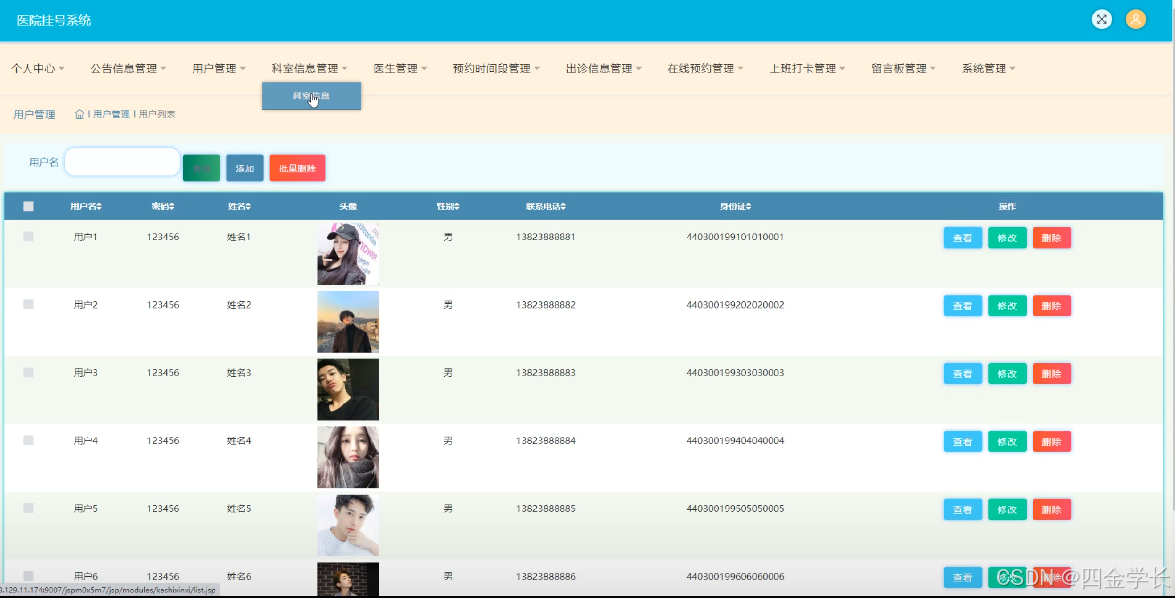This screenshot has height=598, width=1175.
Task: Click phone number 13823888883
Action: point(546,372)
